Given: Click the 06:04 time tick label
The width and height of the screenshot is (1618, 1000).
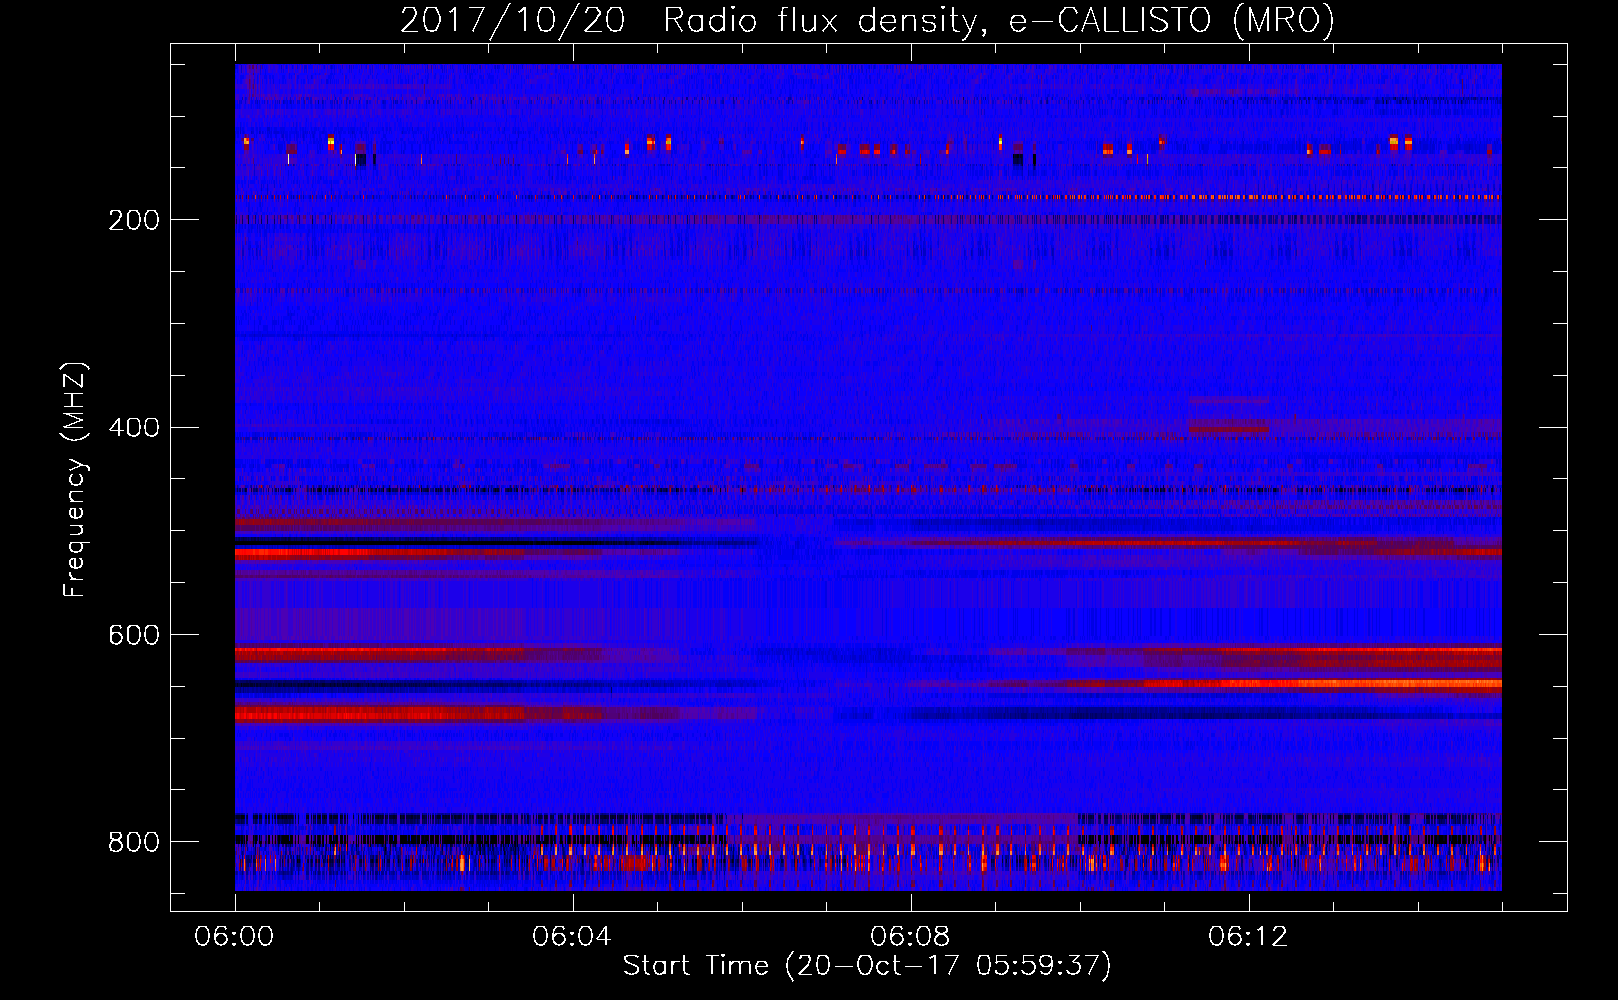Looking at the screenshot, I should click(572, 937).
